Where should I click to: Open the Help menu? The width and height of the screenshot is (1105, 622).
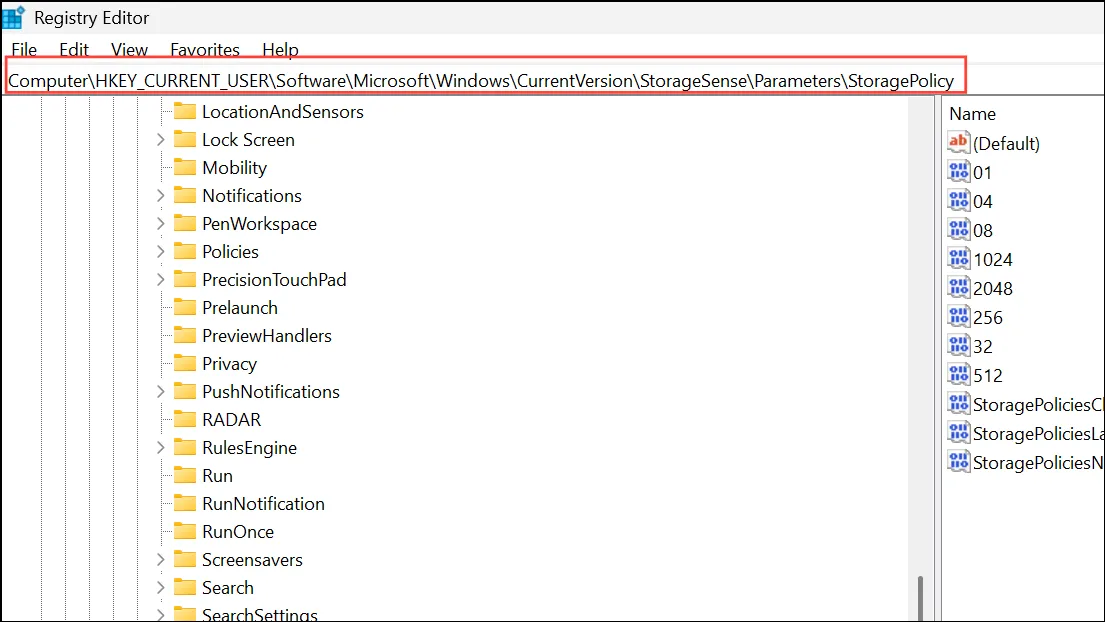click(x=280, y=50)
